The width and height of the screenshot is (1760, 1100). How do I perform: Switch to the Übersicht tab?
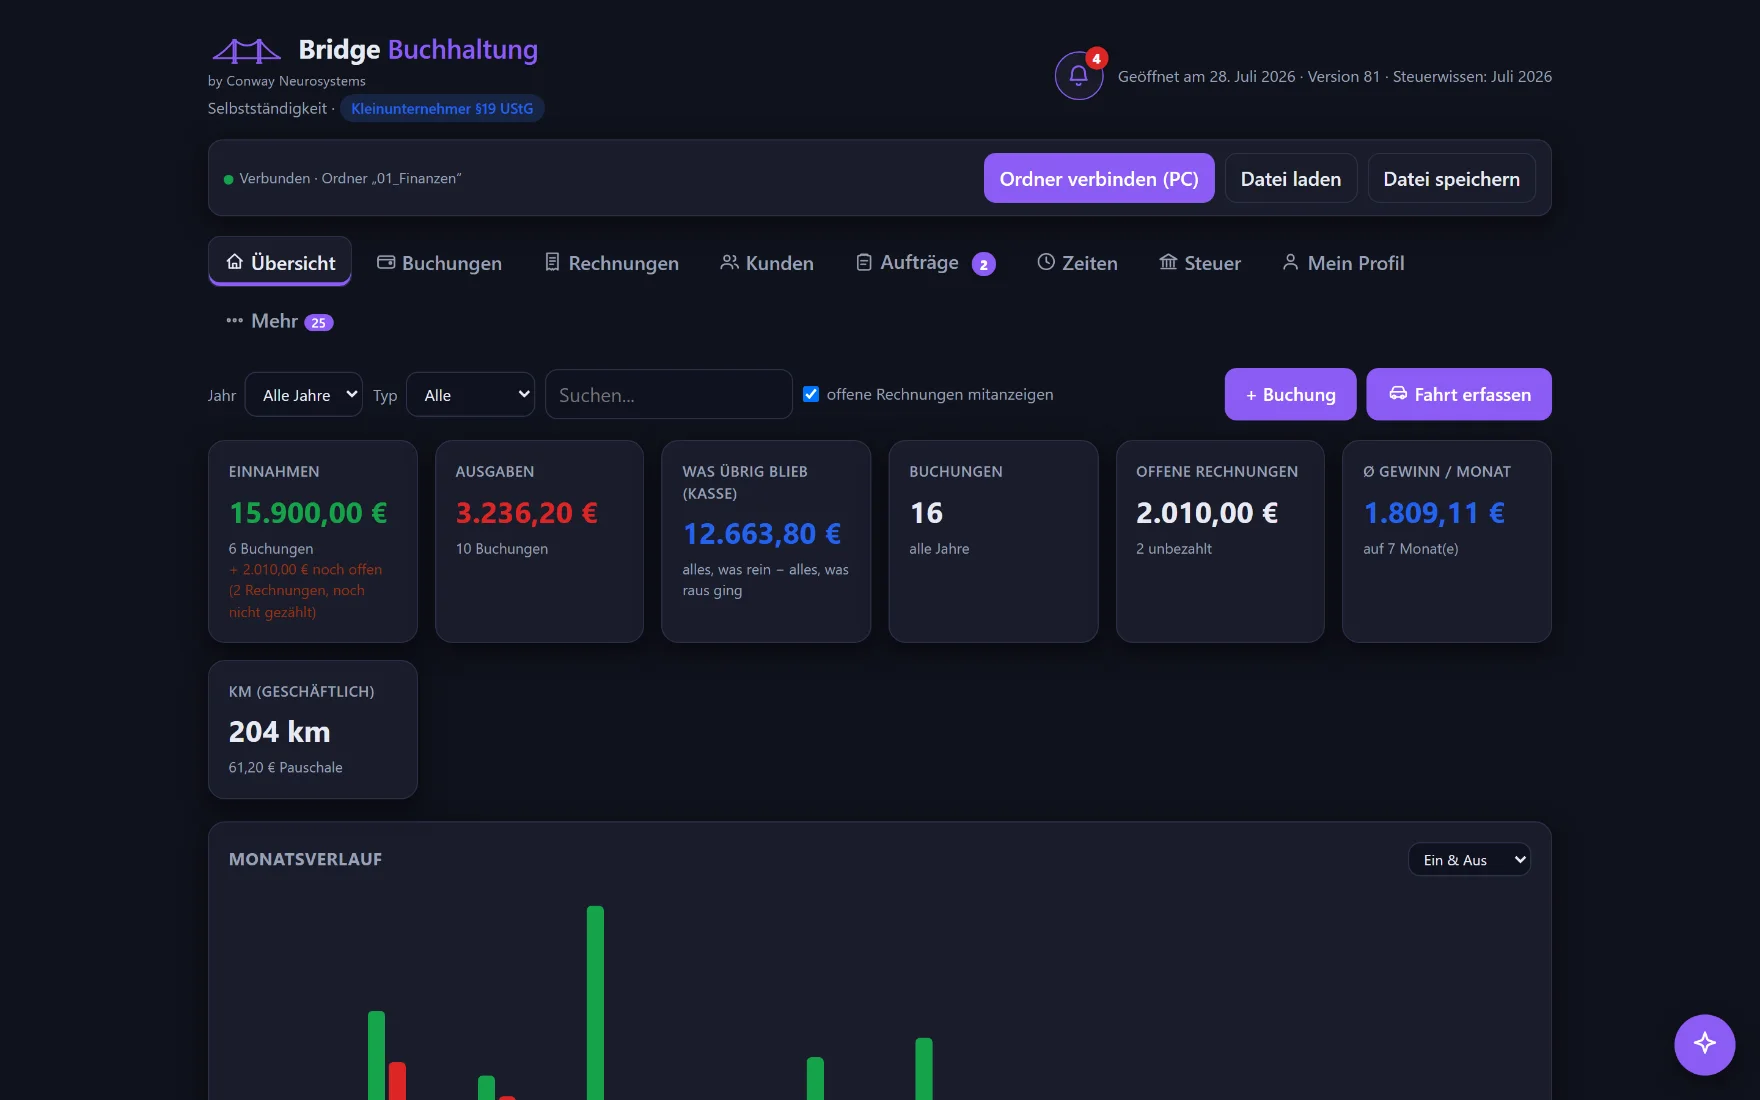pos(280,262)
